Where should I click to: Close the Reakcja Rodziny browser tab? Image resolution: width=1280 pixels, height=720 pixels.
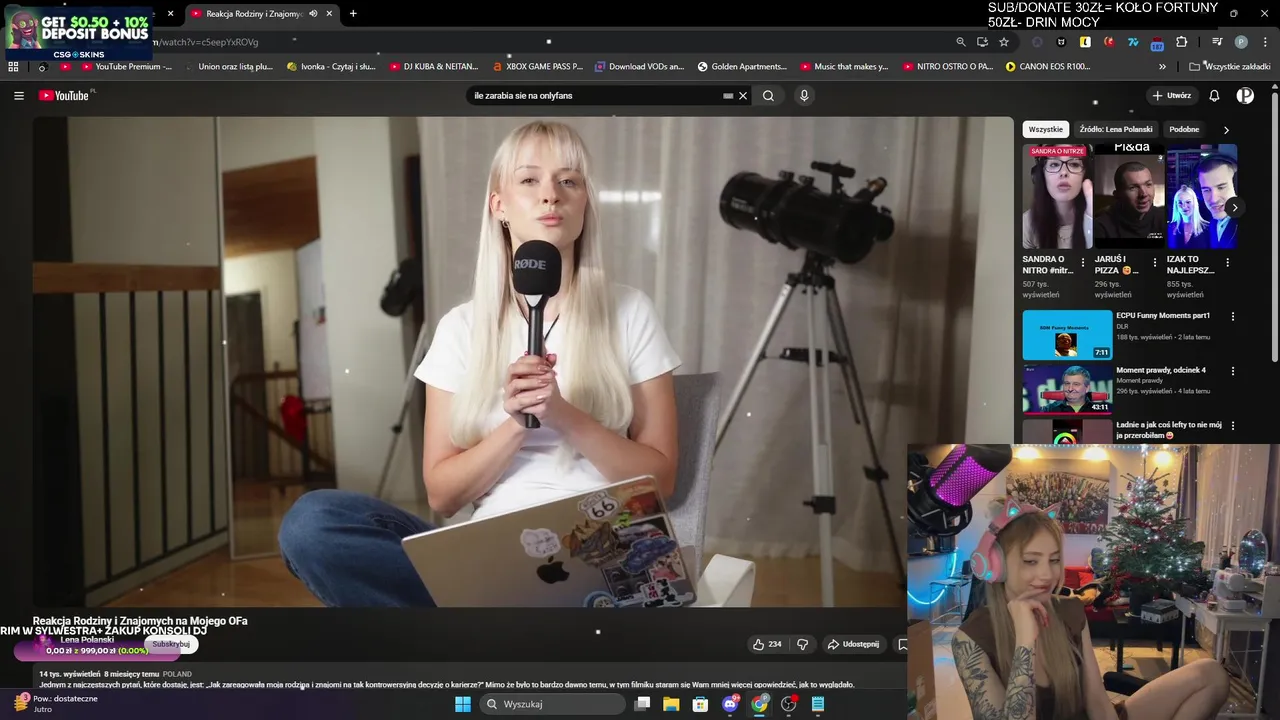click(x=329, y=14)
